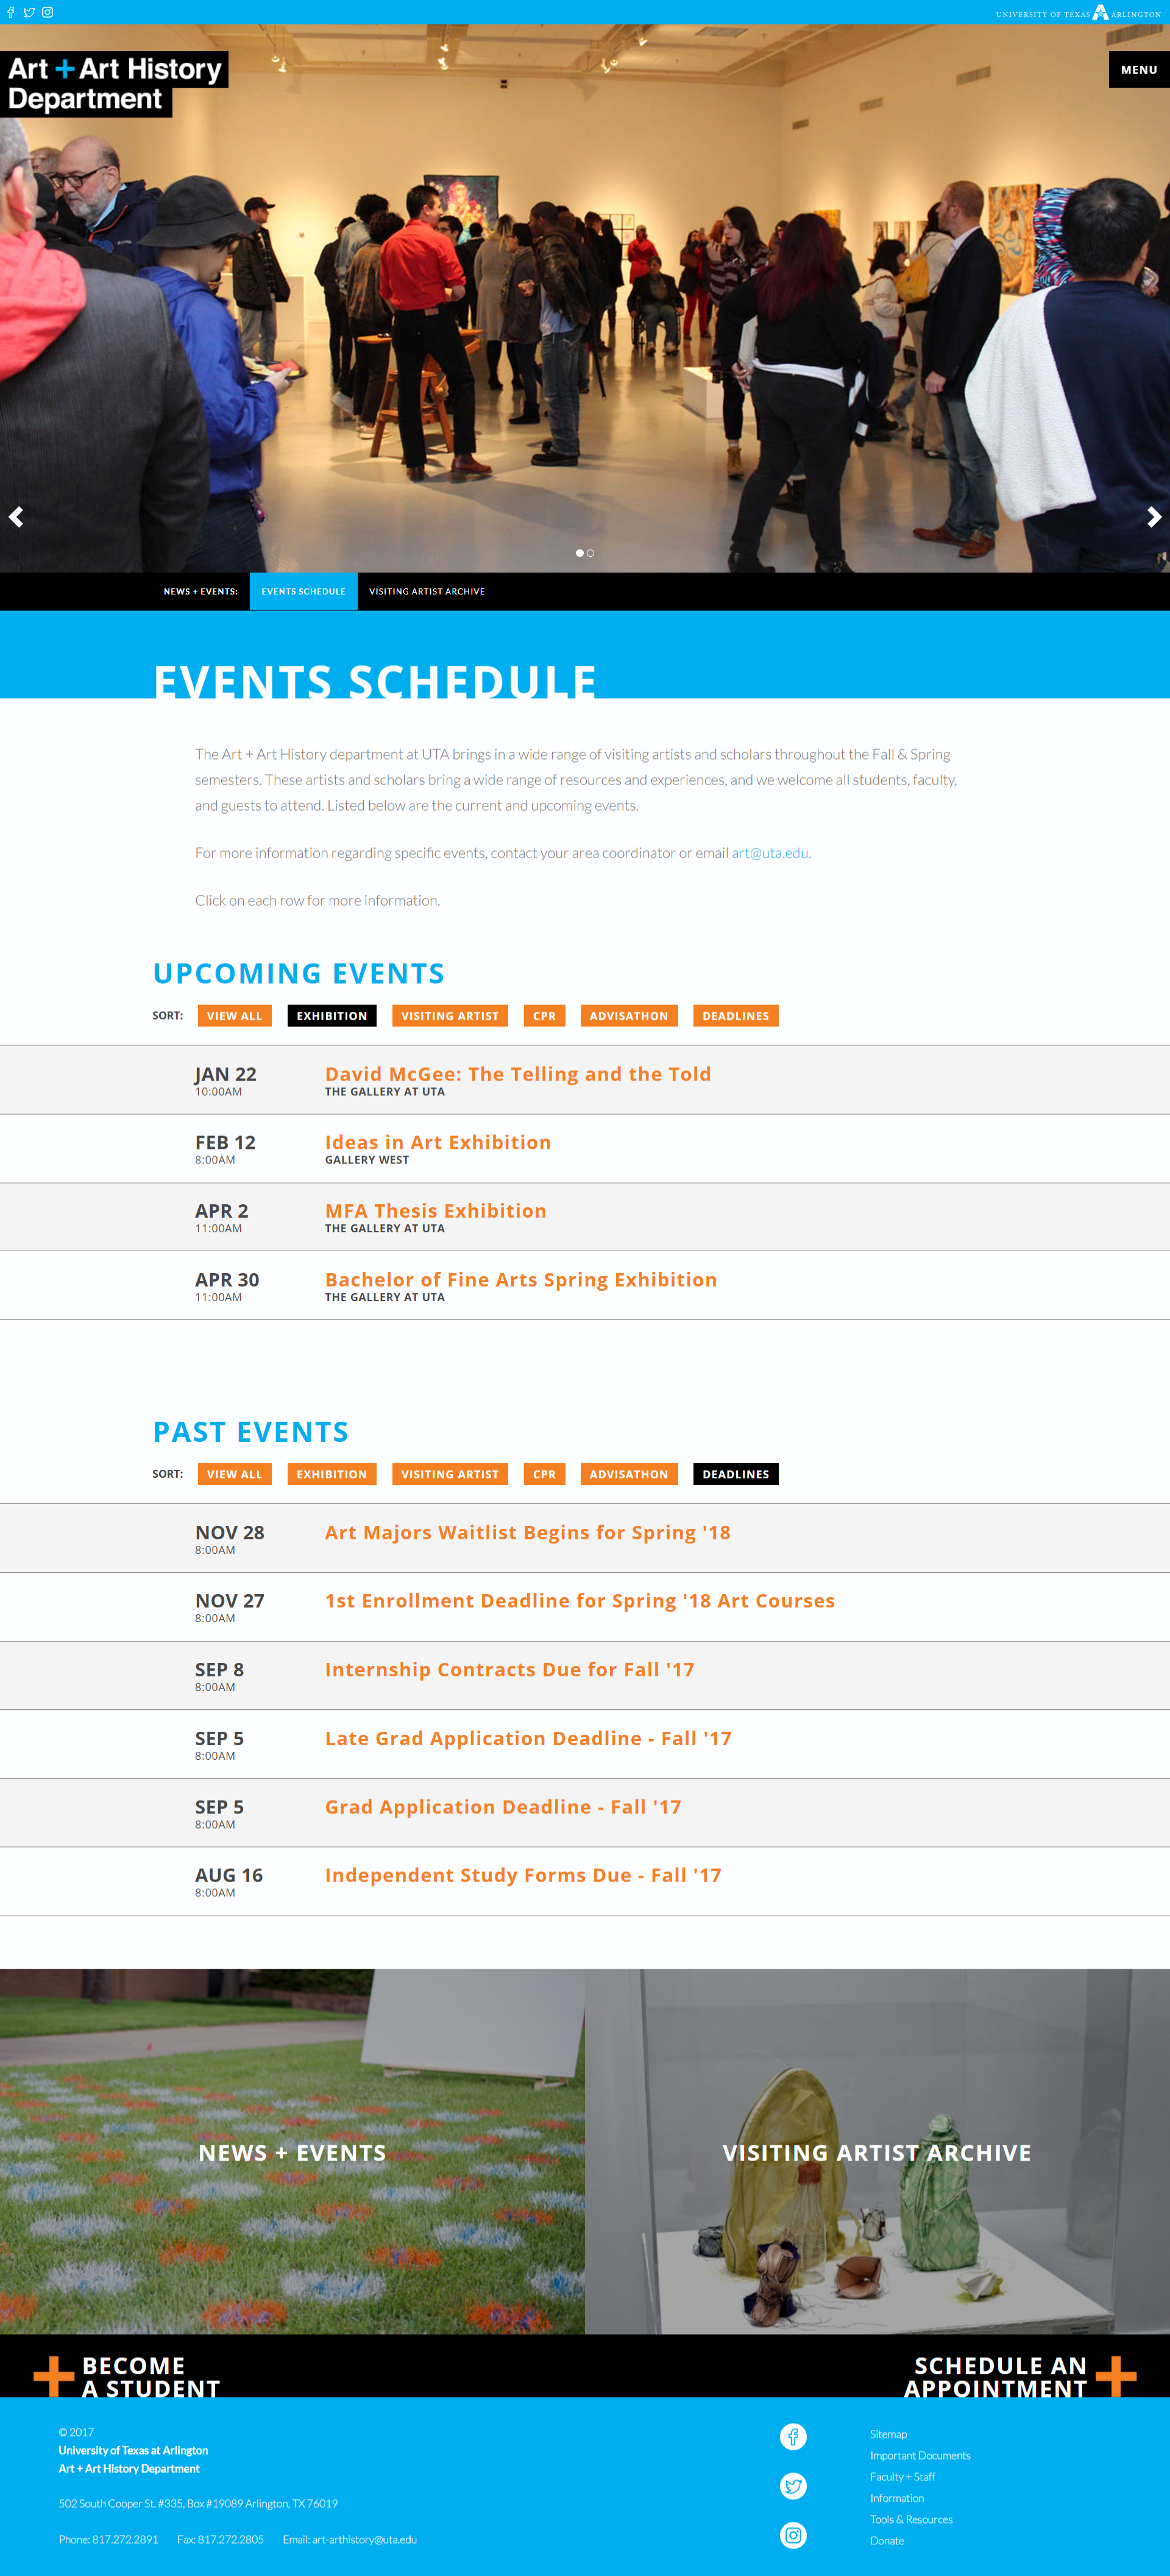Click the top-left Instagram icon
Viewport: 1170px width, 2576px height.
click(x=47, y=13)
